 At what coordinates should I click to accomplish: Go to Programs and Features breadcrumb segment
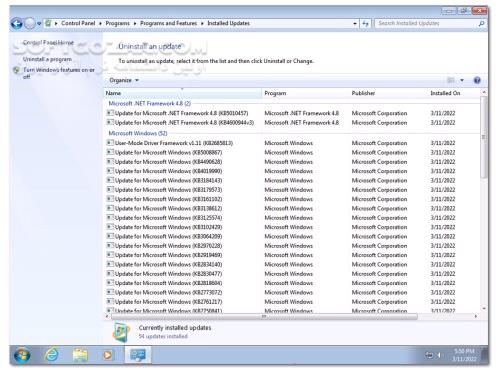[168, 23]
